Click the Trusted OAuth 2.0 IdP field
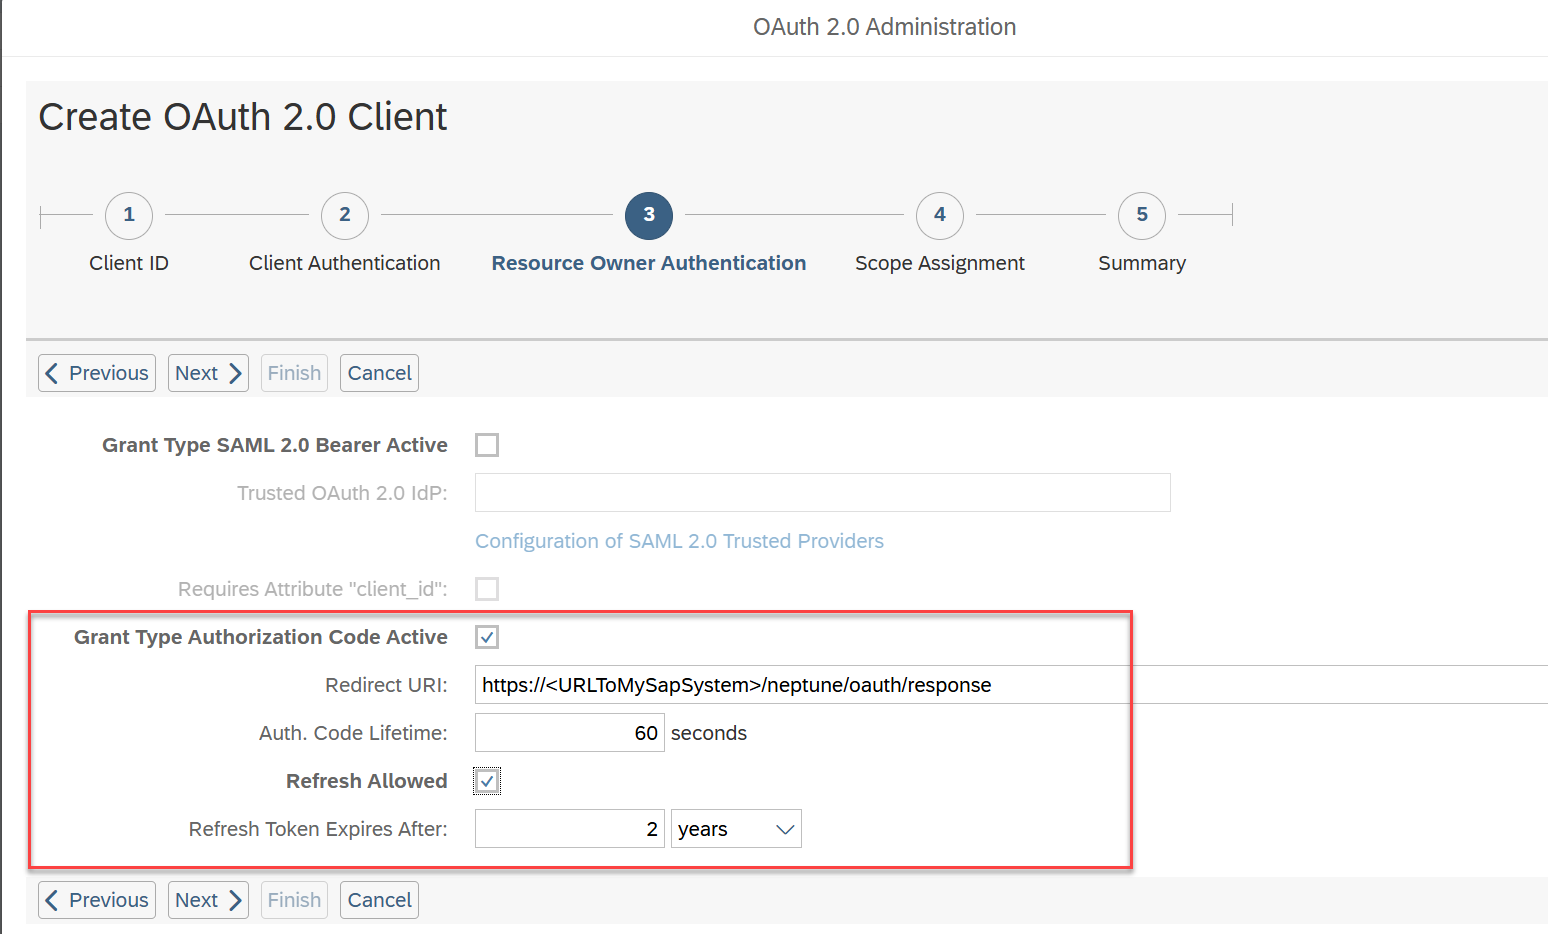 coord(822,492)
